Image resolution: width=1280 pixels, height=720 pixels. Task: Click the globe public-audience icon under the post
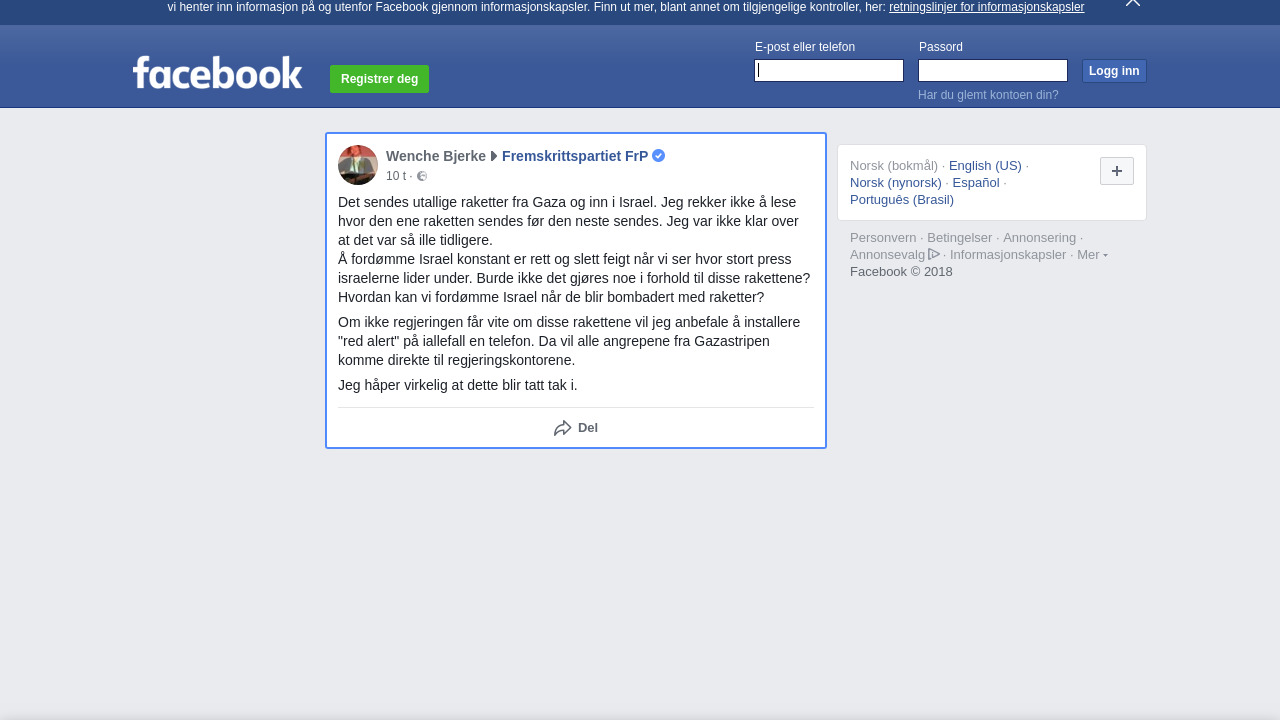(422, 176)
